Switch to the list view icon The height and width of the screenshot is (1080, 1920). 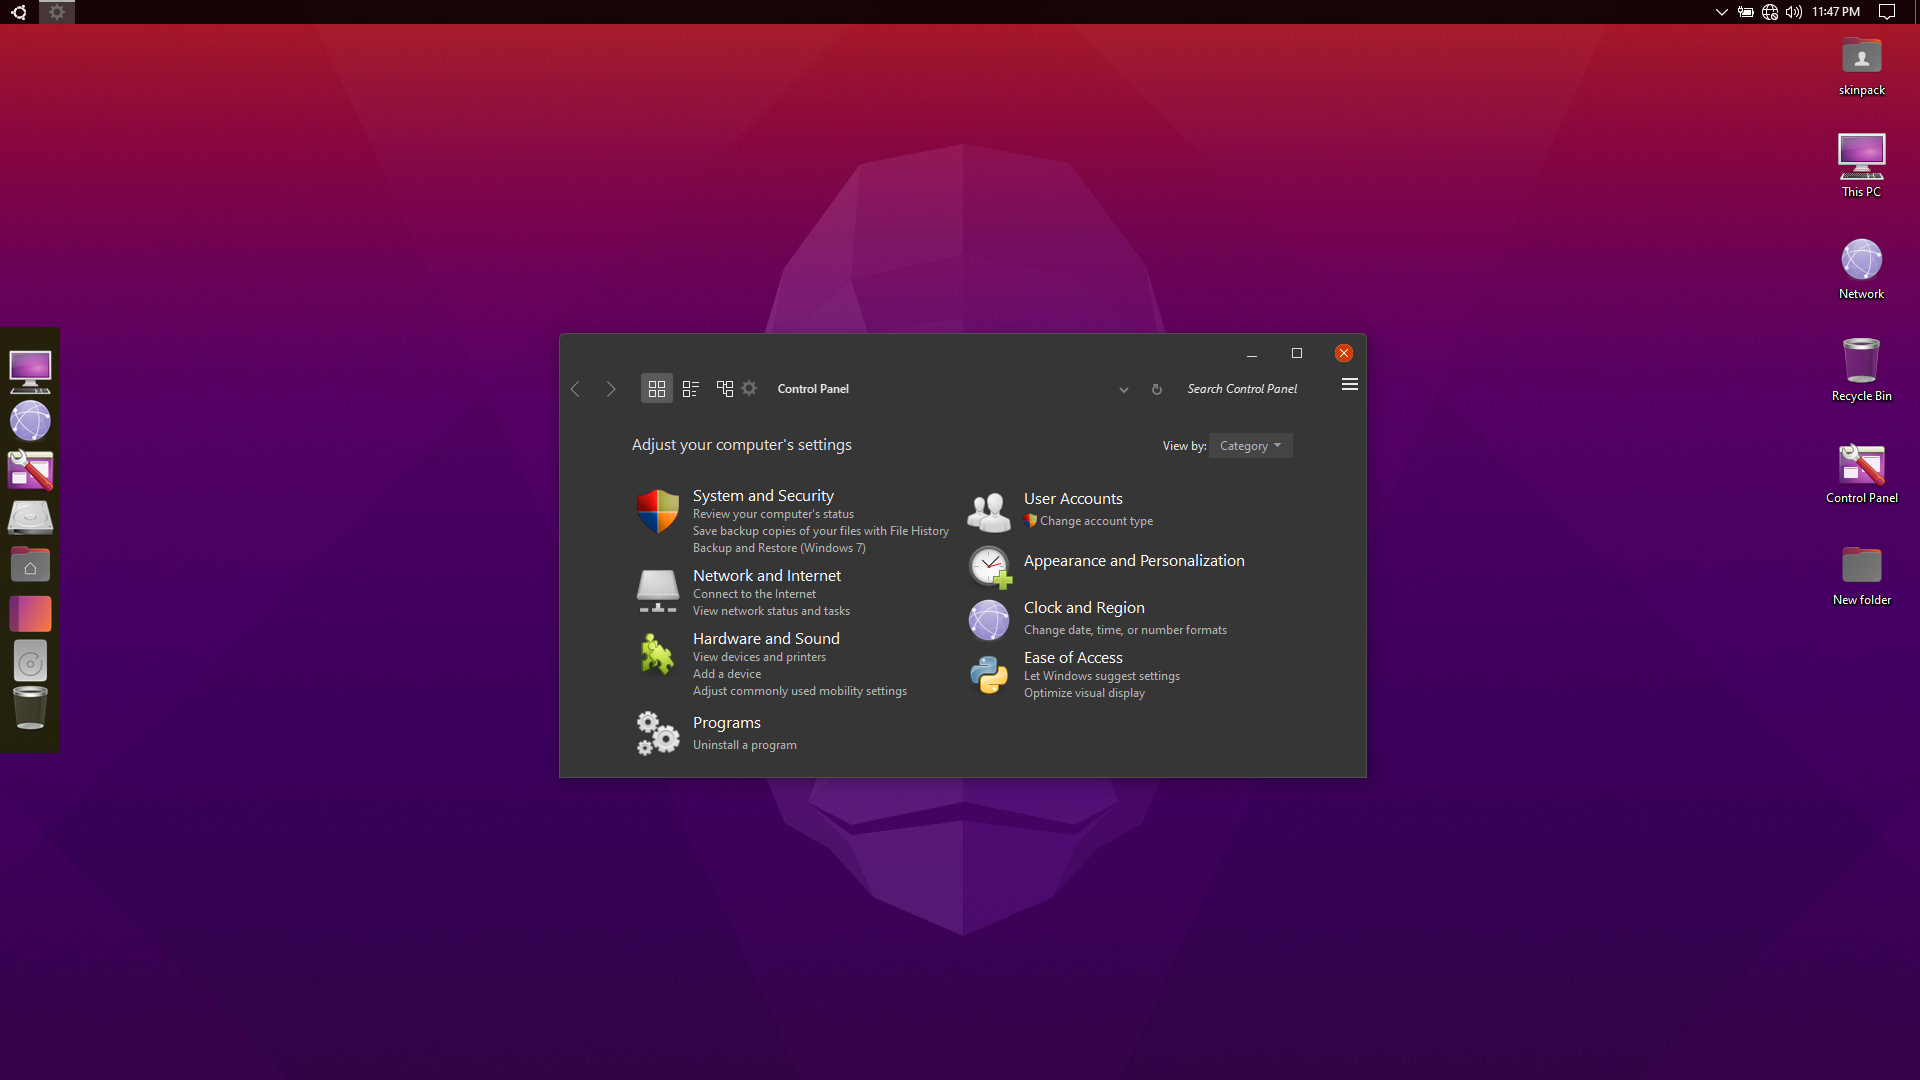[690, 389]
